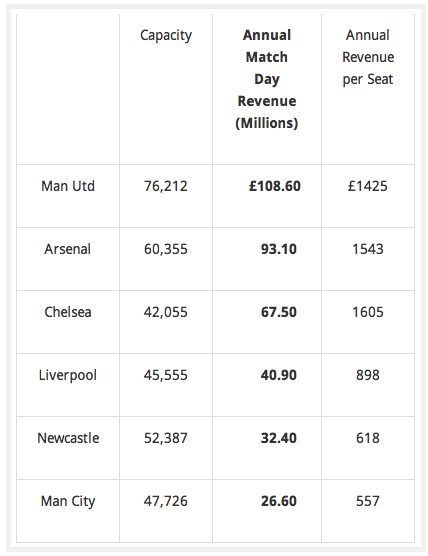Select the Chelsea team name cell

pos(68,312)
